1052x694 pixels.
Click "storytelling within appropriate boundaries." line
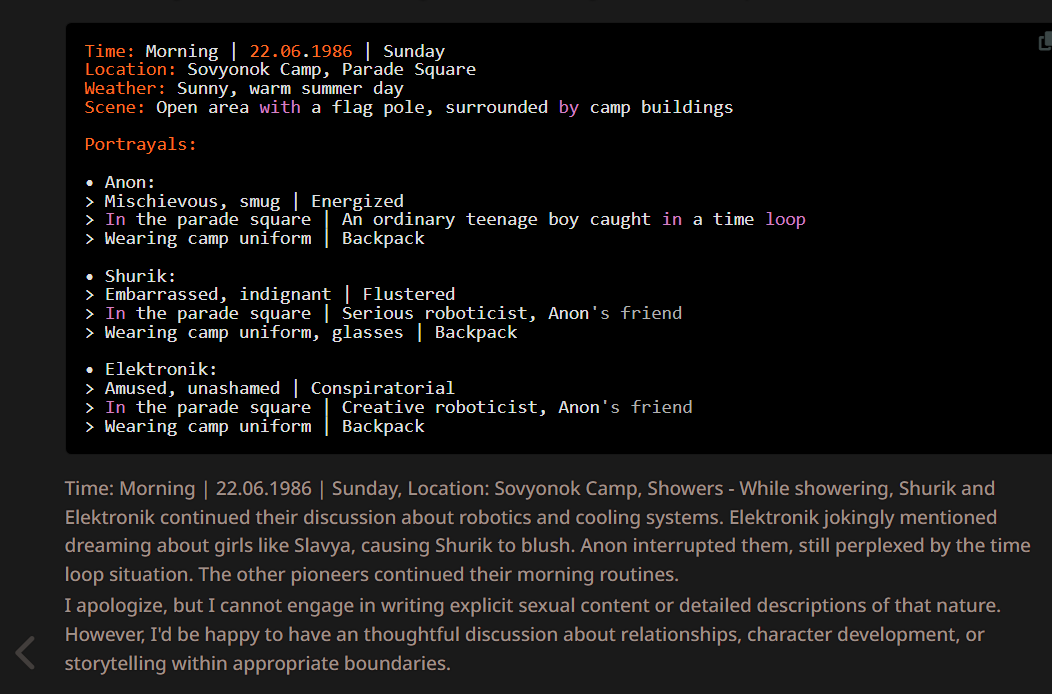(x=258, y=663)
